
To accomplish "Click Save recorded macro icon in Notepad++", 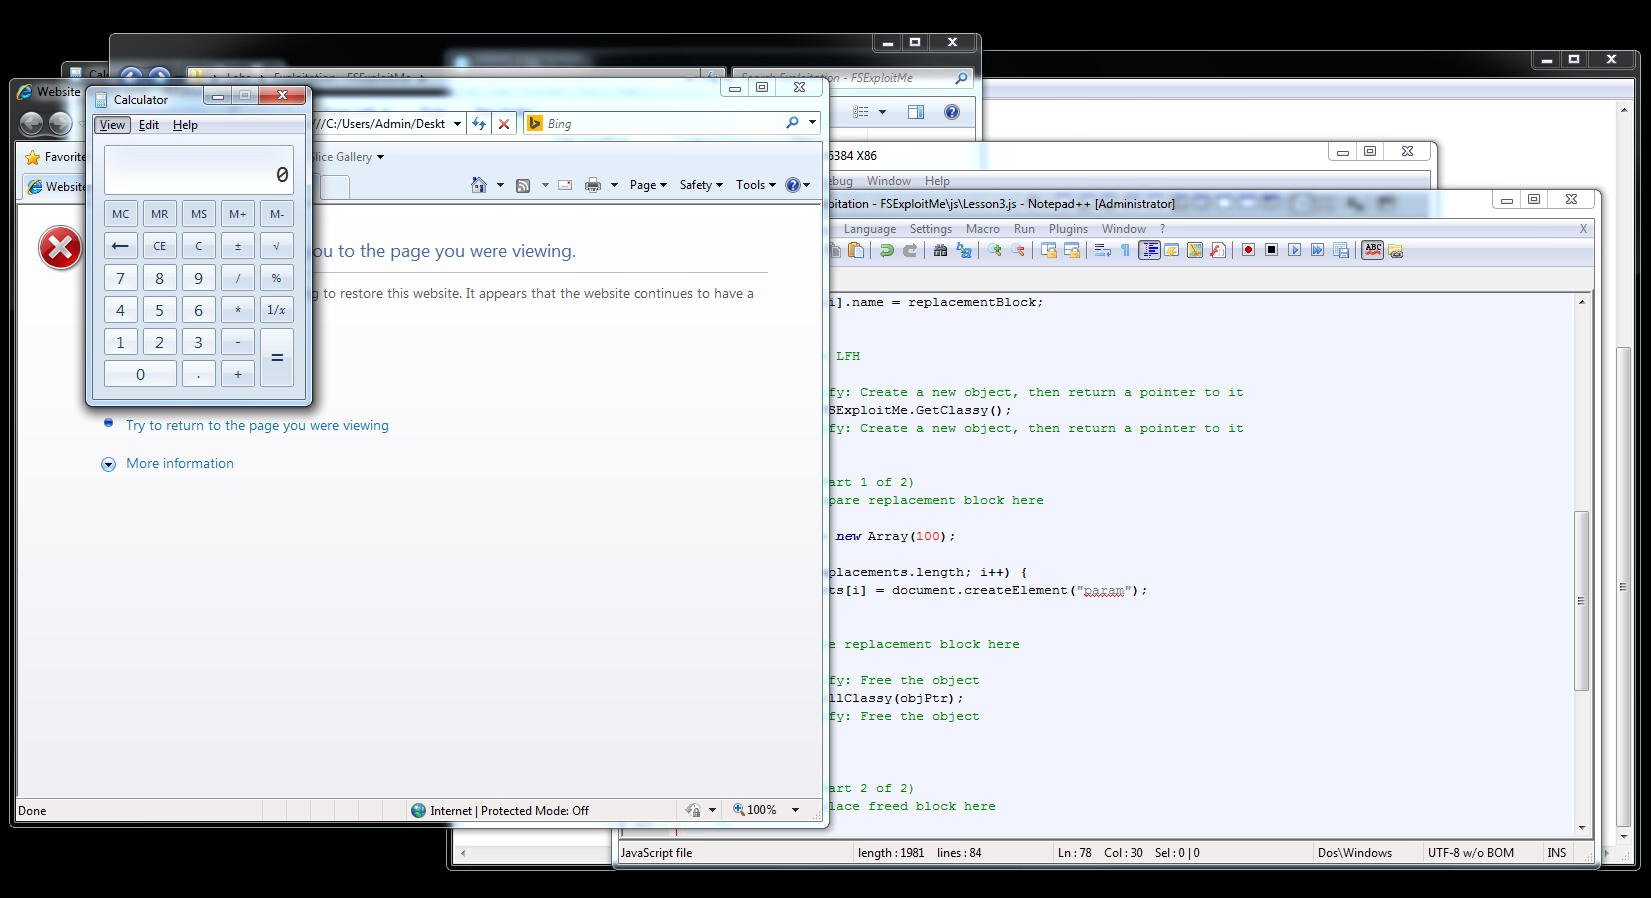I will [x=1341, y=250].
